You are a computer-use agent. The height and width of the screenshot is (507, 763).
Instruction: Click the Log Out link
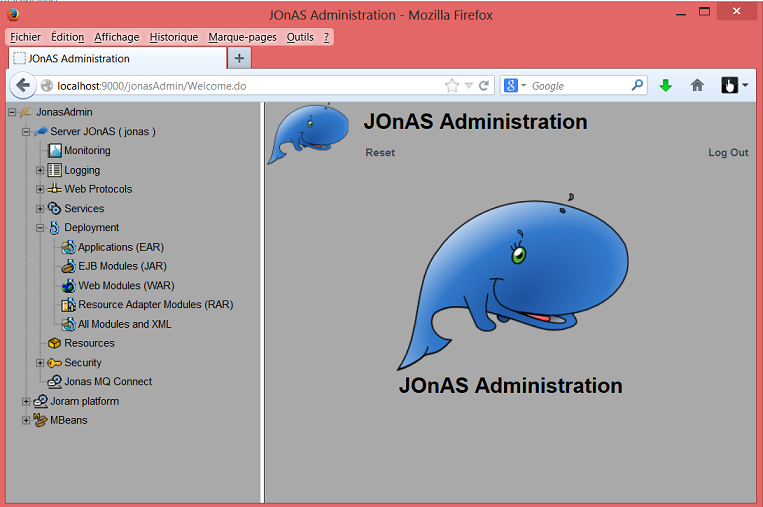[728, 153]
